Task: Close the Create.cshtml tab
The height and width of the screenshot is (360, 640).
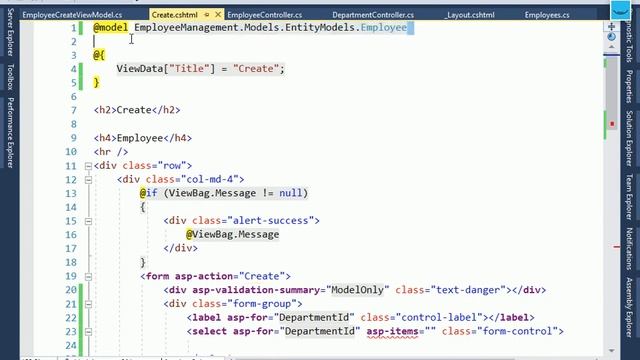Action: pos(218,15)
